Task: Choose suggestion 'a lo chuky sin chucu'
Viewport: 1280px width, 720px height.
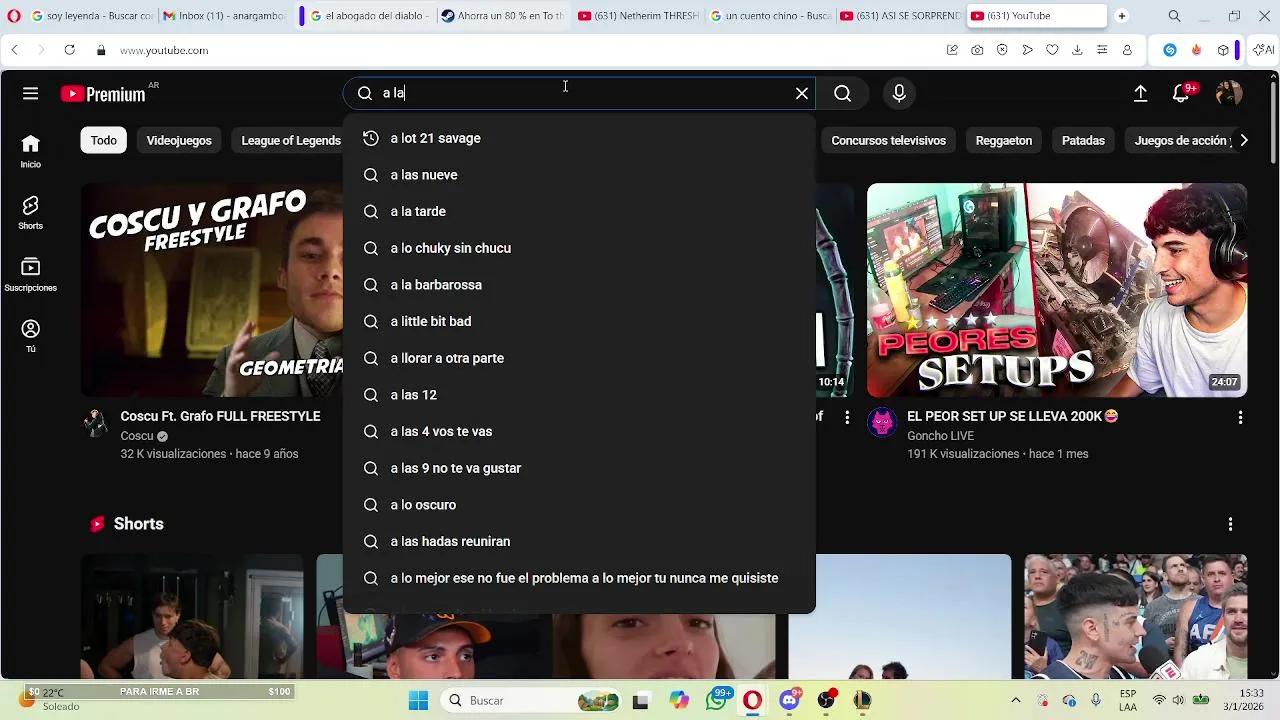Action: [579, 248]
